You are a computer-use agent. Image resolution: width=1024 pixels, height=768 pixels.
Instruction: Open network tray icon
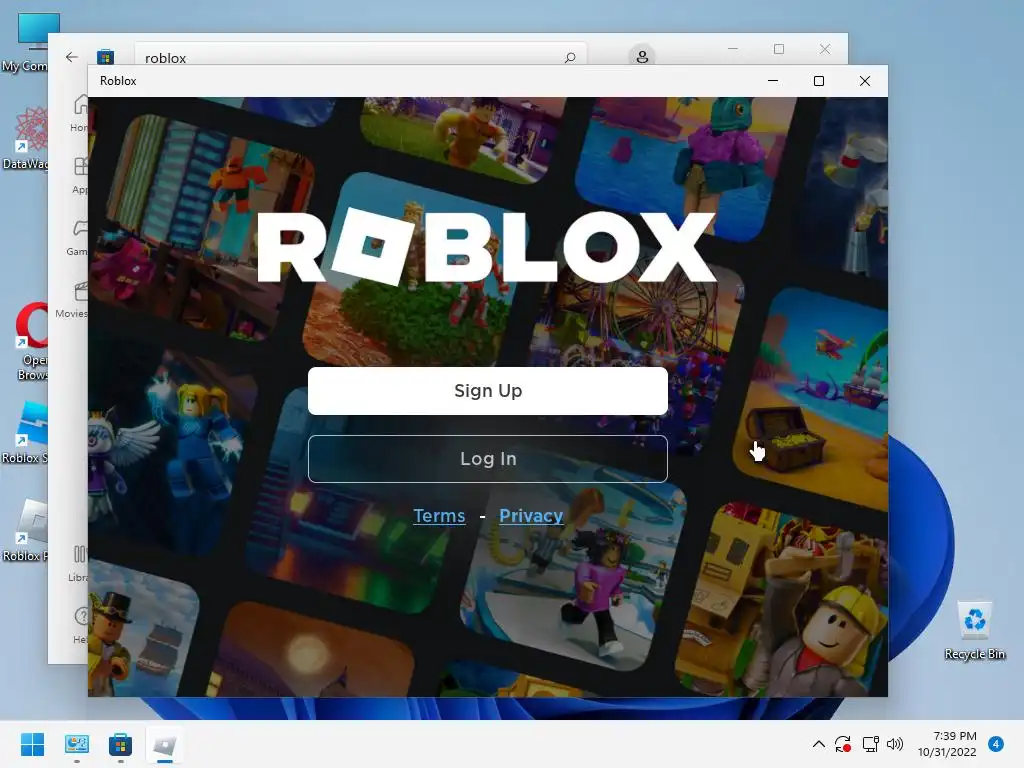pos(871,744)
